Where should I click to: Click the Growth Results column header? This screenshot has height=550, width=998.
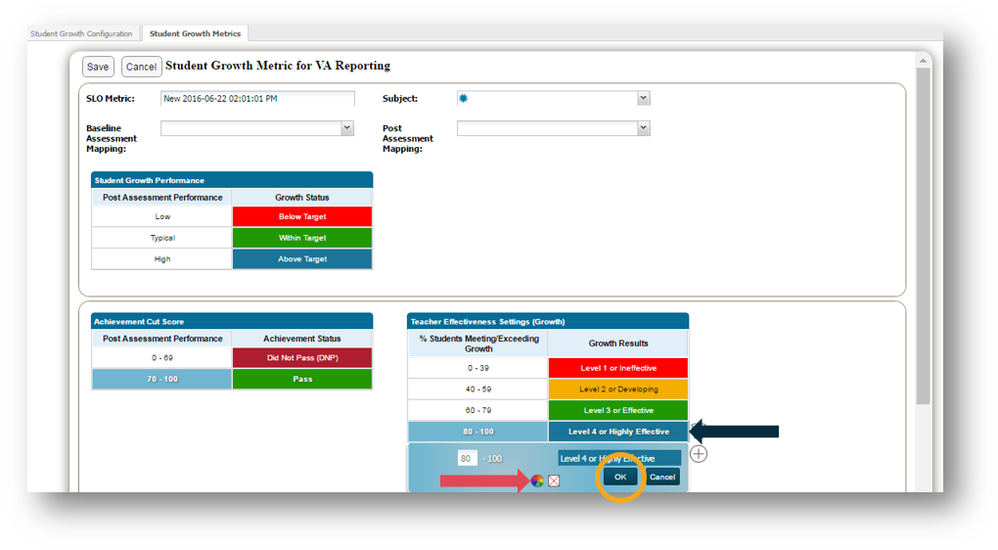(x=618, y=343)
